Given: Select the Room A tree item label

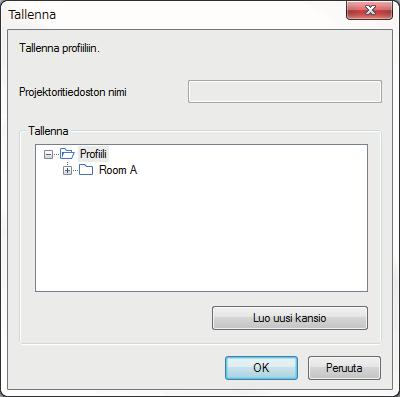Looking at the screenshot, I should pos(118,170).
